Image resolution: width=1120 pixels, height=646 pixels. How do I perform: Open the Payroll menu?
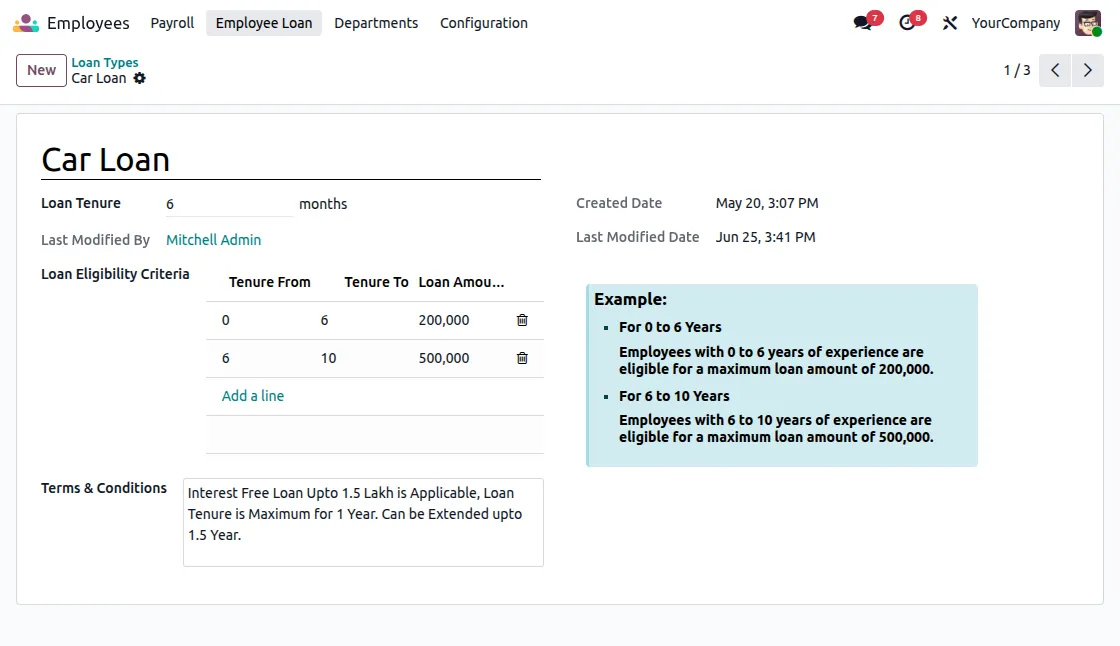coord(172,23)
